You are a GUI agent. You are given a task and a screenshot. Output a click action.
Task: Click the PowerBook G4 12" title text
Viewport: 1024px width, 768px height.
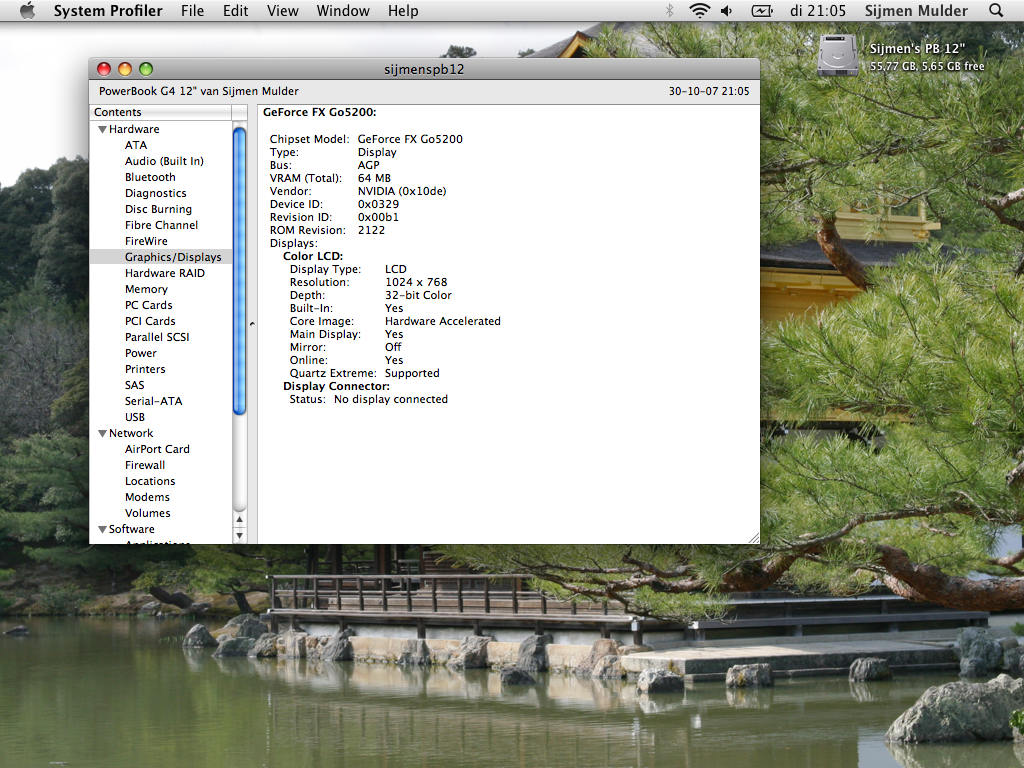coord(199,91)
